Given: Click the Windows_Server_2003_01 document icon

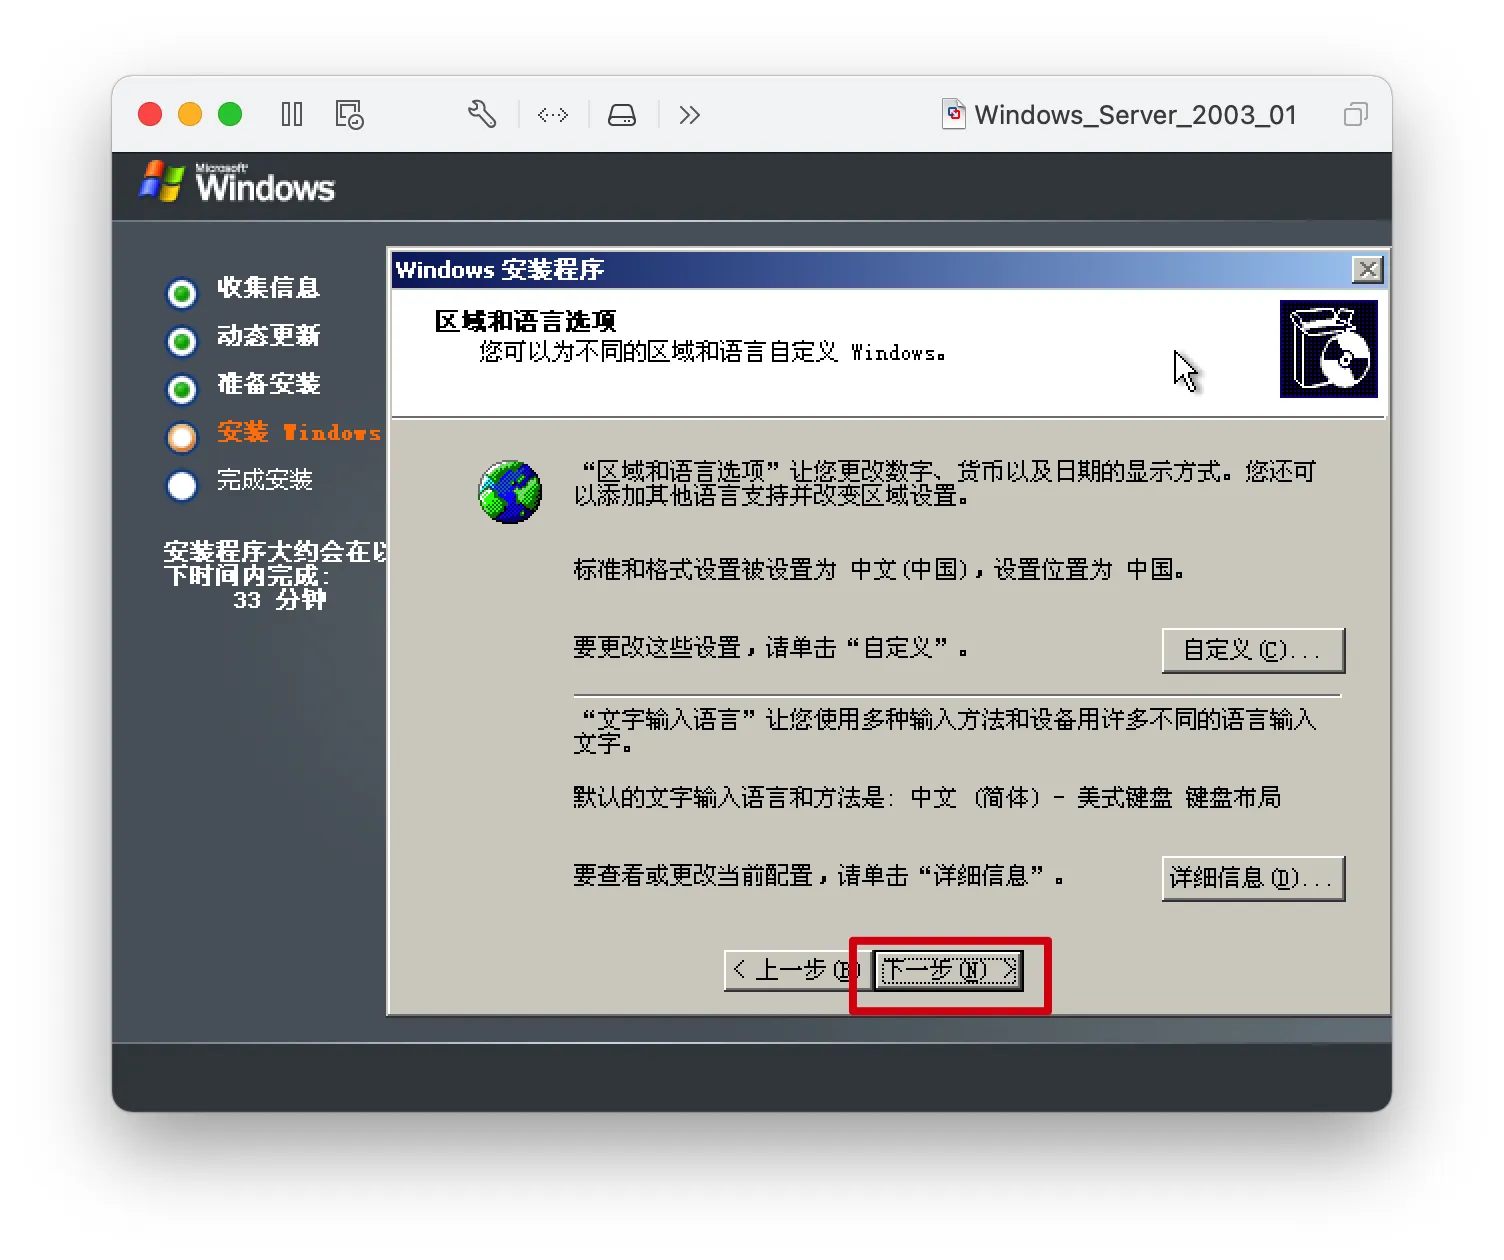Looking at the screenshot, I should tap(954, 114).
